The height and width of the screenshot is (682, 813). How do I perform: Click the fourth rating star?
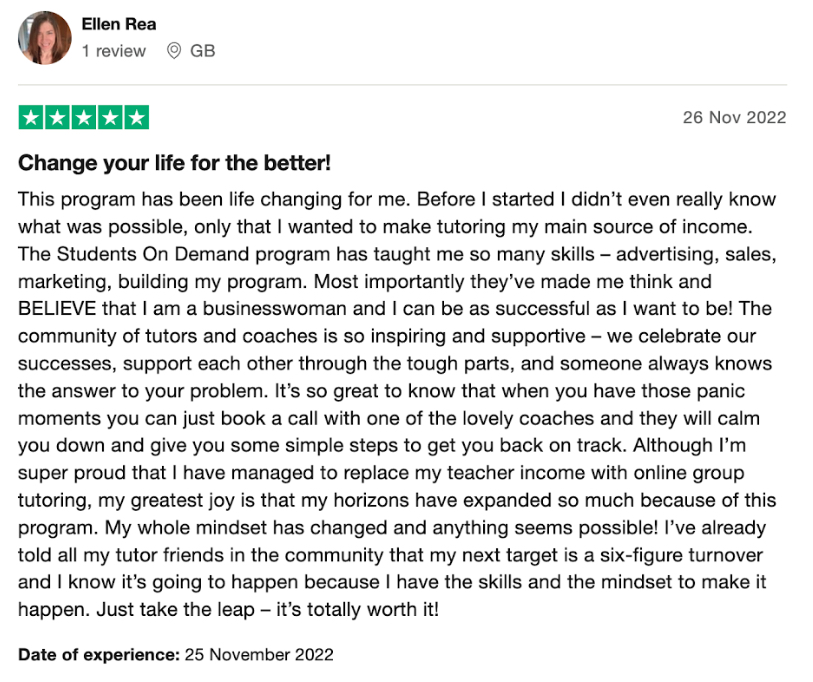pos(110,118)
